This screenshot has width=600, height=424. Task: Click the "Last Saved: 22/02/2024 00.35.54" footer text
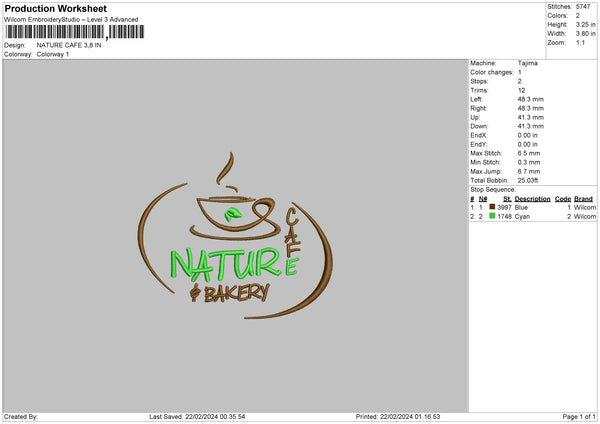pos(197,417)
